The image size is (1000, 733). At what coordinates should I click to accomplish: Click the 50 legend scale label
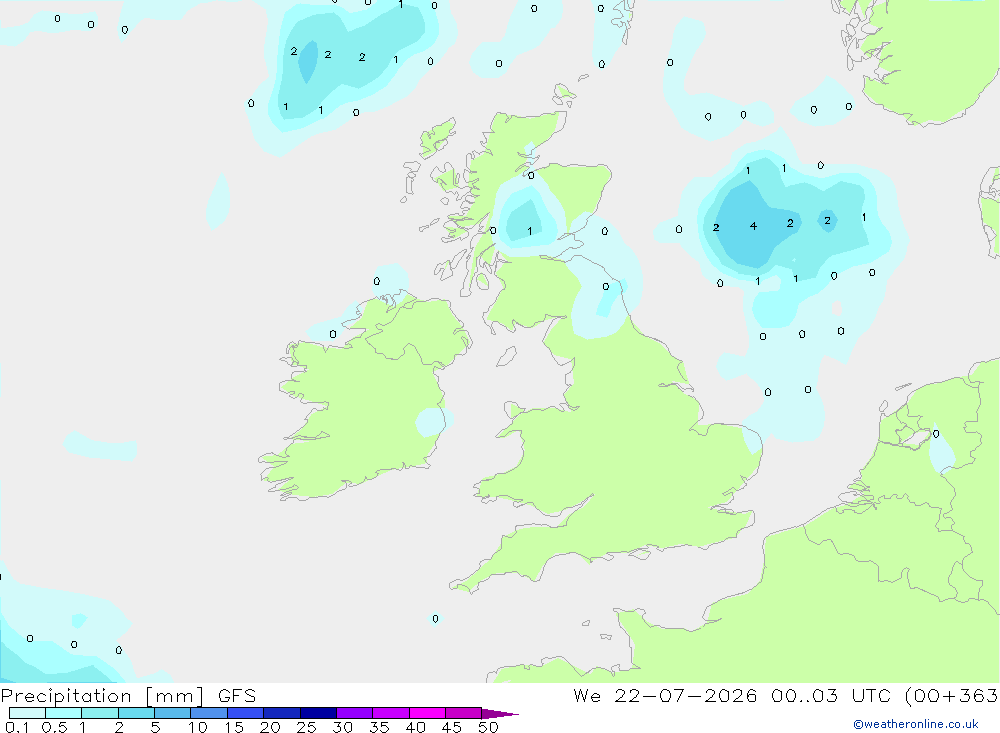point(489,727)
